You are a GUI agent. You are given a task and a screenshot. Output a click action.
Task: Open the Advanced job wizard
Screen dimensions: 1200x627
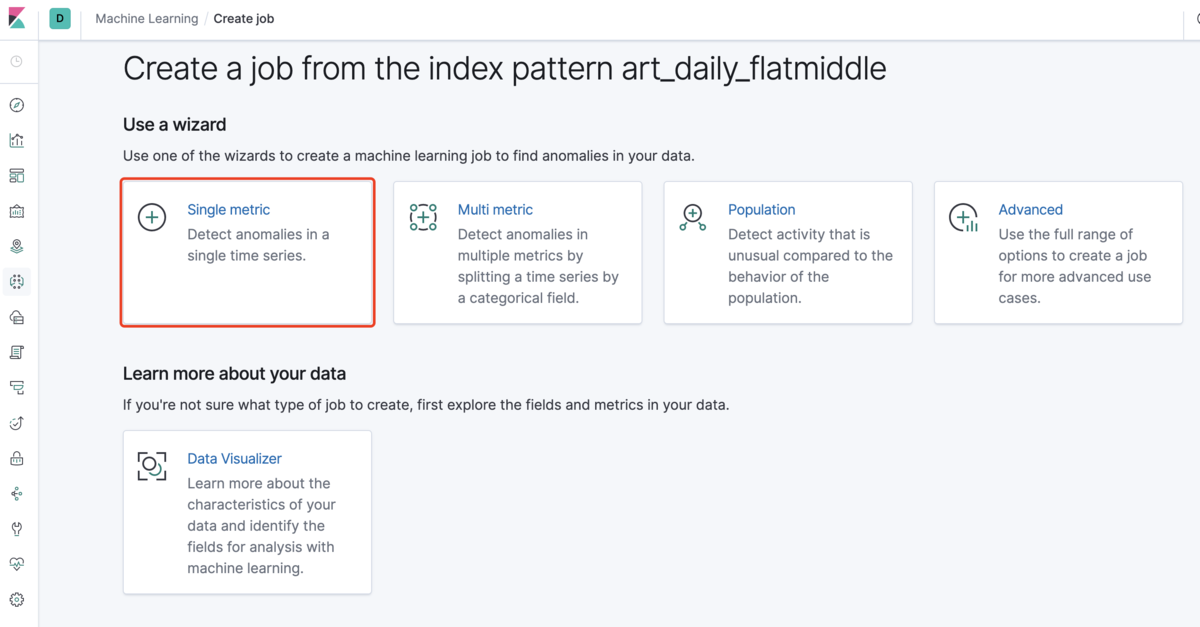coord(1030,210)
